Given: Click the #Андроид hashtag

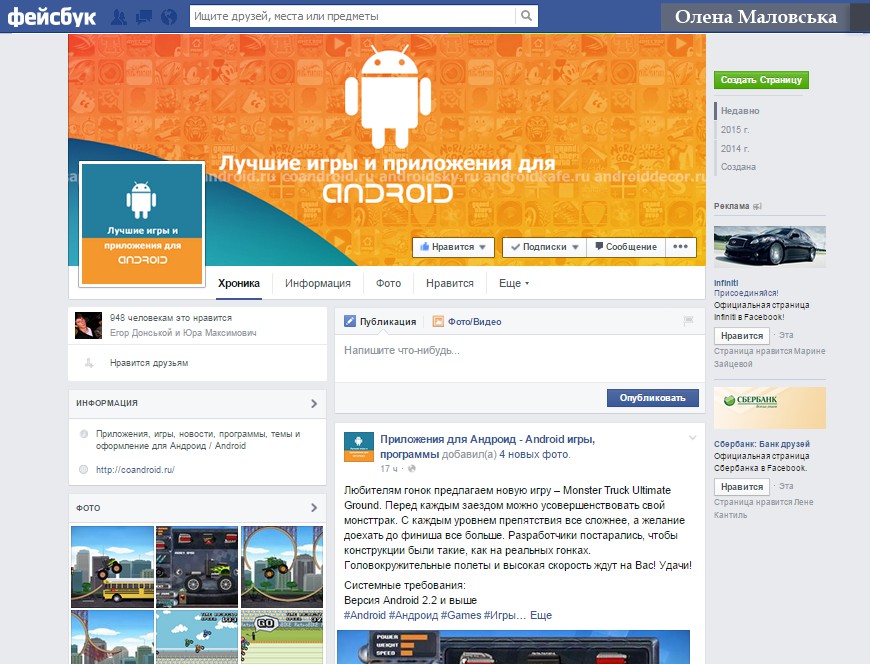Looking at the screenshot, I should click(x=413, y=615).
